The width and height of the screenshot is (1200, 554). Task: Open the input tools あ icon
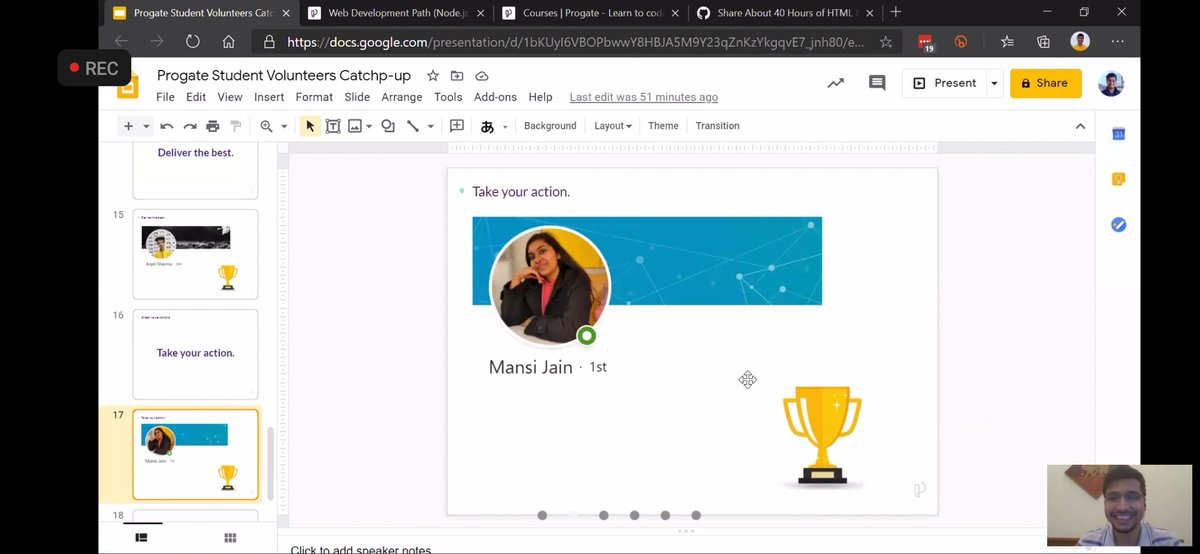pyautogui.click(x=488, y=126)
